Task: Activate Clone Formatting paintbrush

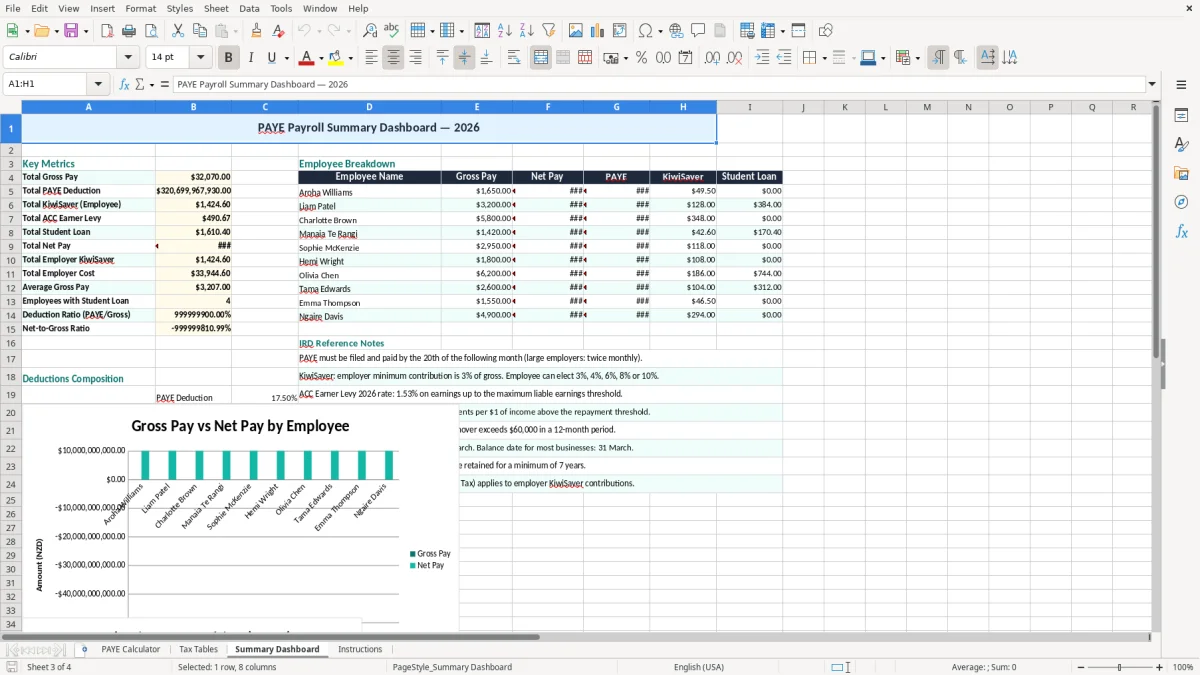Action: [x=257, y=31]
